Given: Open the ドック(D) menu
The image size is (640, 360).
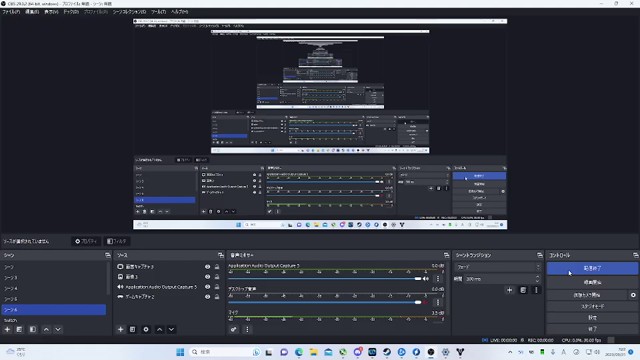Looking at the screenshot, I should 71,12.
